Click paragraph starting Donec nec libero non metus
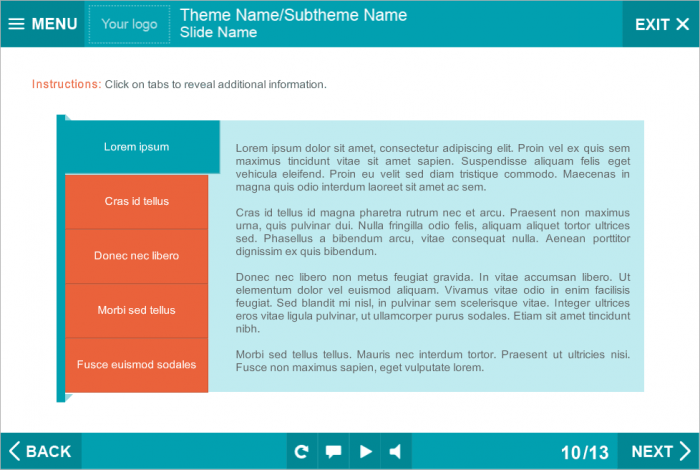Screen dimensions: 700x470 point(433,303)
